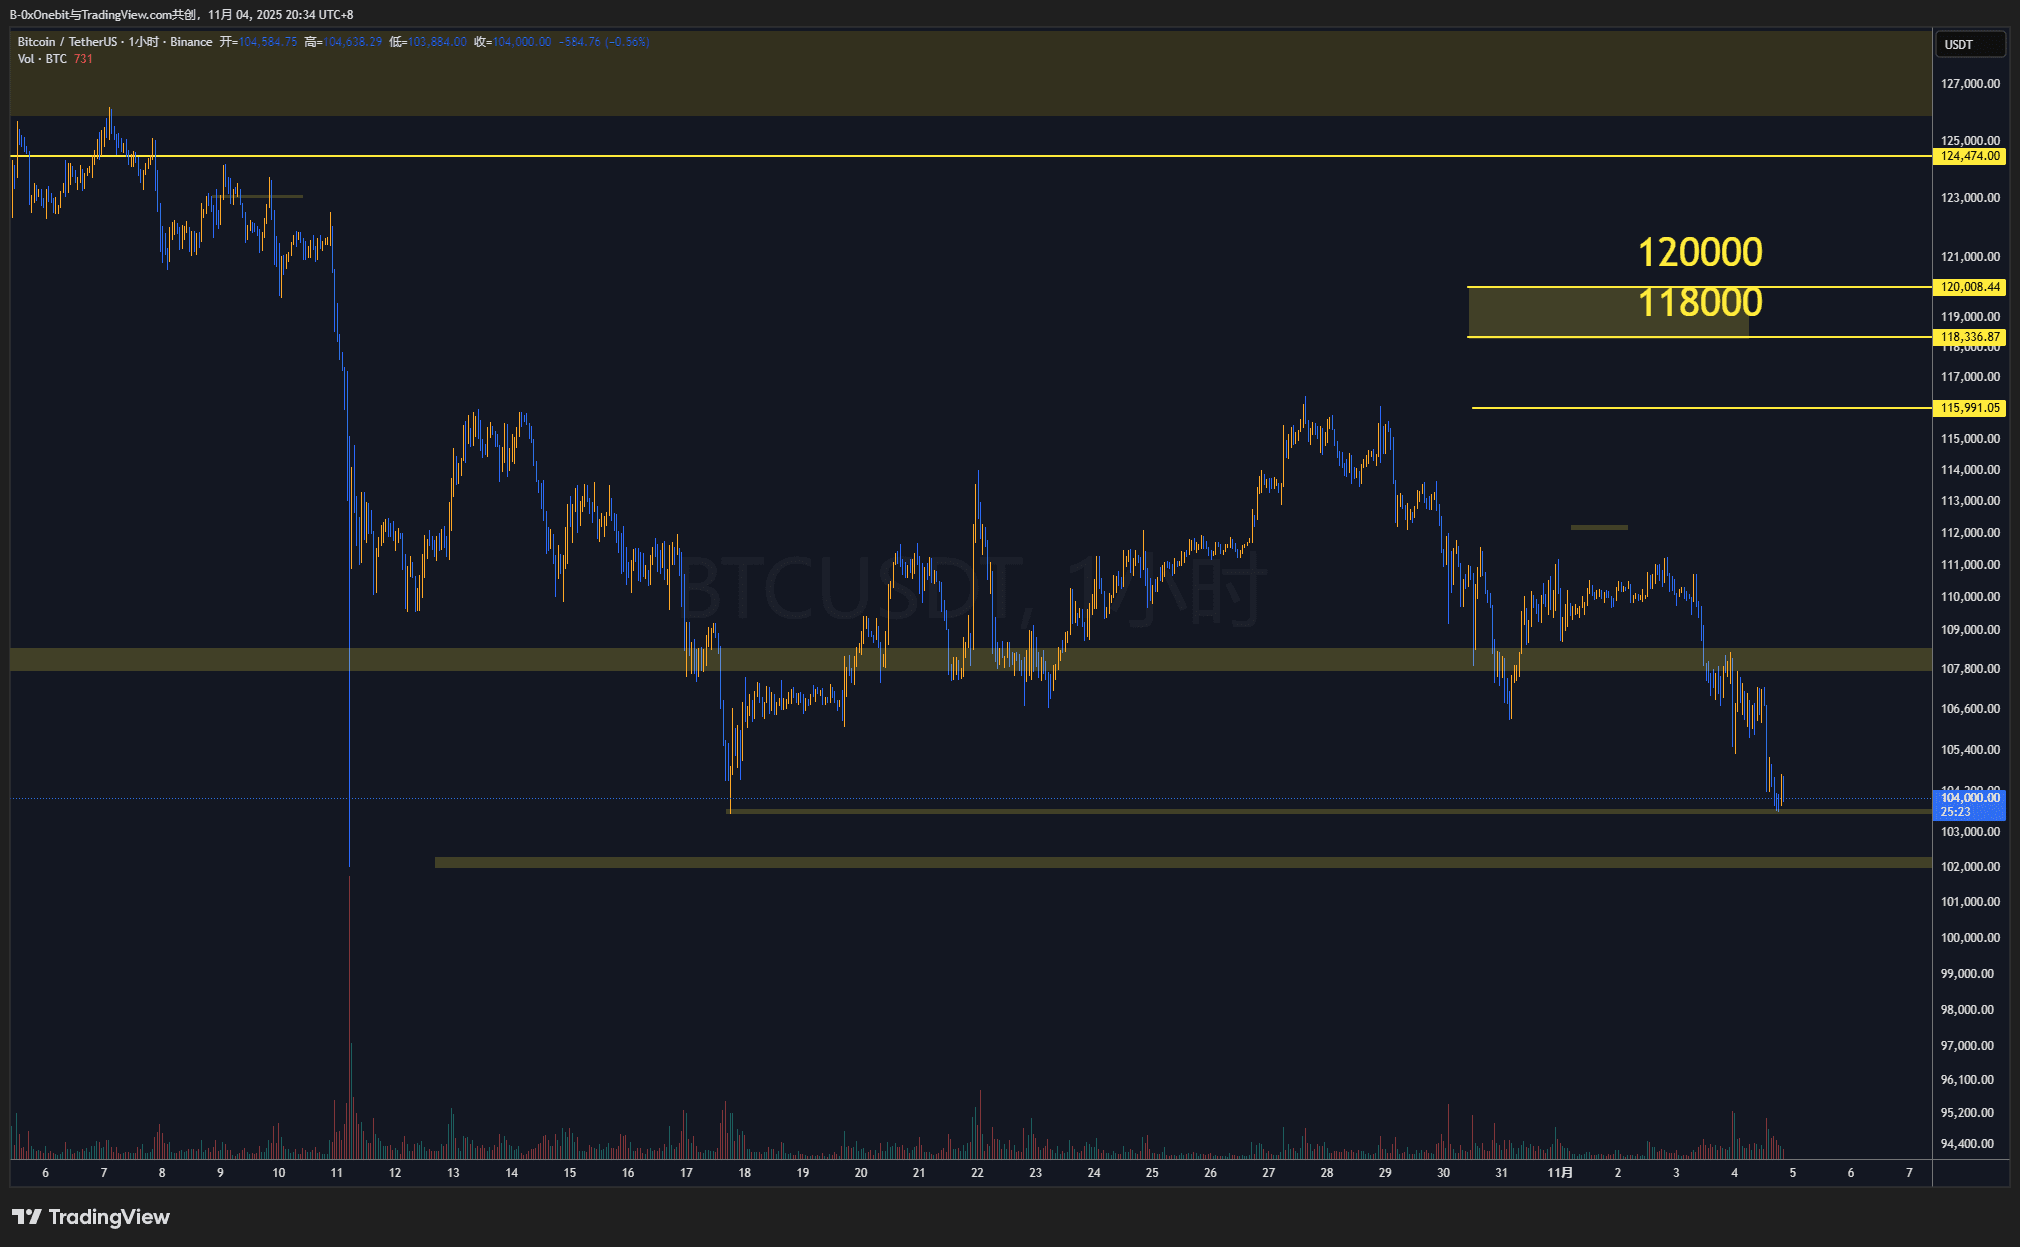The width and height of the screenshot is (2020, 1247).
Task: Click the 118,336.87 price axis label
Action: click(x=1969, y=337)
